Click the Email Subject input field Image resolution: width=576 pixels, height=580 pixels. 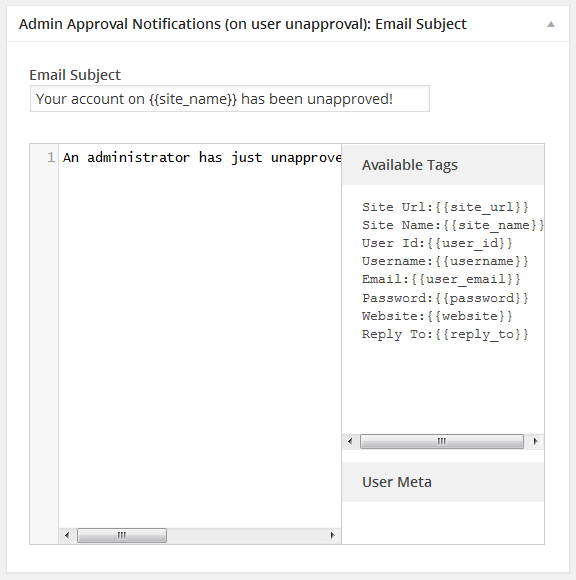(x=230, y=99)
